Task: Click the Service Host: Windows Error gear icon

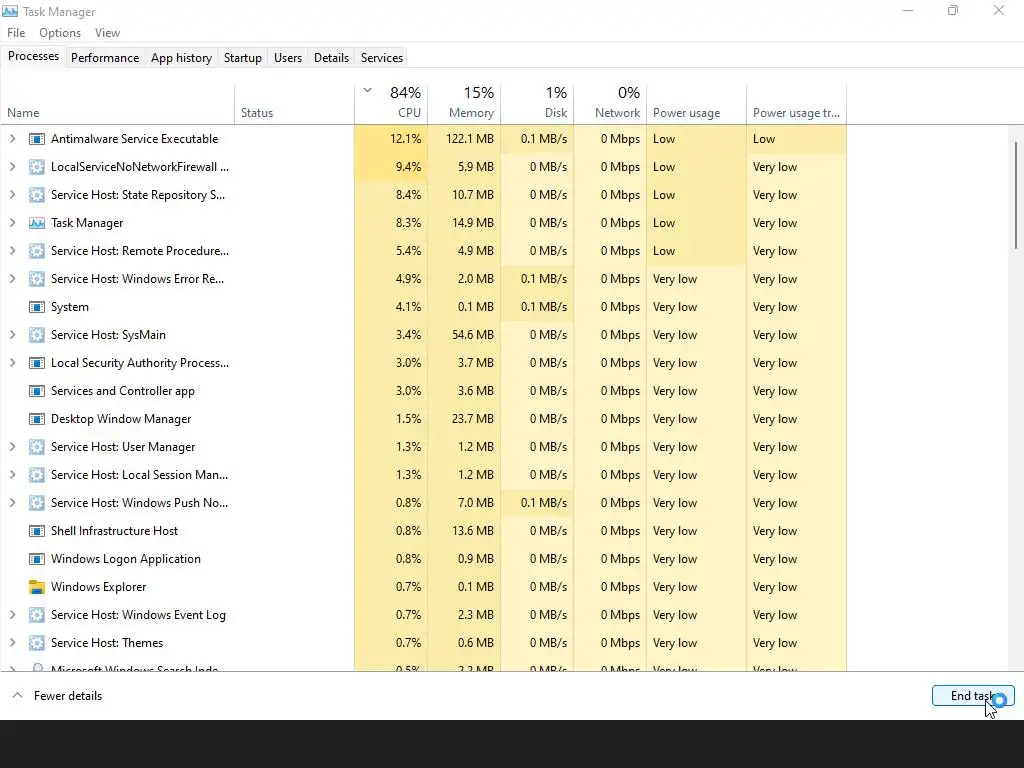Action: click(x=37, y=279)
